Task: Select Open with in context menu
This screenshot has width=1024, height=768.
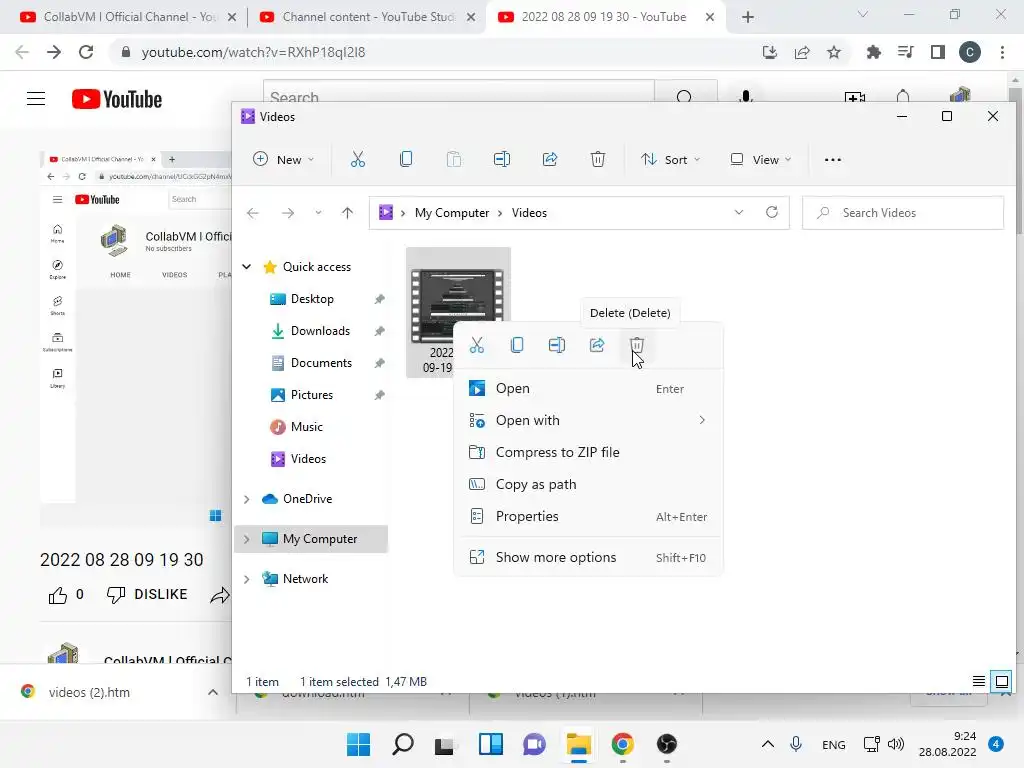Action: click(588, 421)
